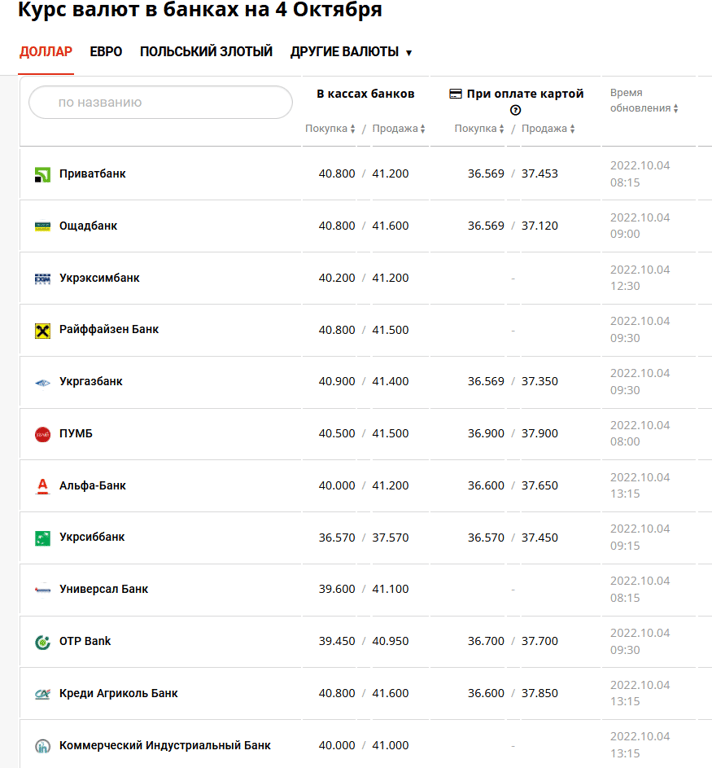The width and height of the screenshot is (712, 768).
Task: Click the Raiffeisen Bank logo icon
Action: coord(43,330)
